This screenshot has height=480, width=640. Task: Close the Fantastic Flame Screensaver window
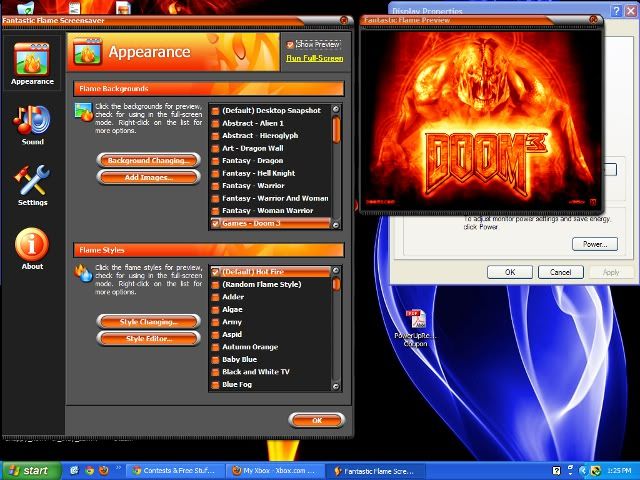click(344, 20)
